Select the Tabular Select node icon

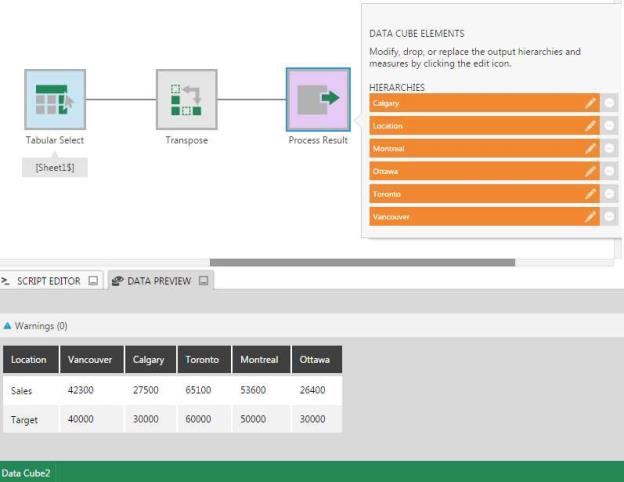tap(55, 99)
